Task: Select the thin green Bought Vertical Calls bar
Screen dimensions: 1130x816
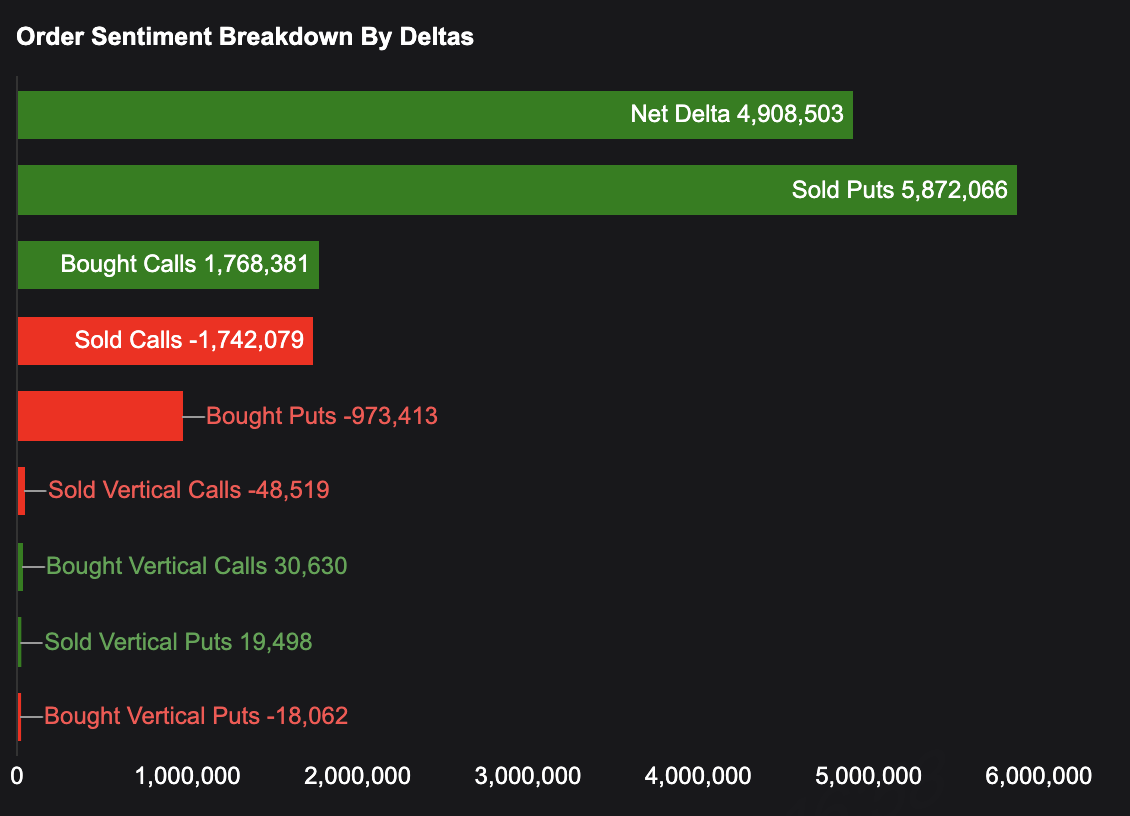Action: [x=20, y=566]
